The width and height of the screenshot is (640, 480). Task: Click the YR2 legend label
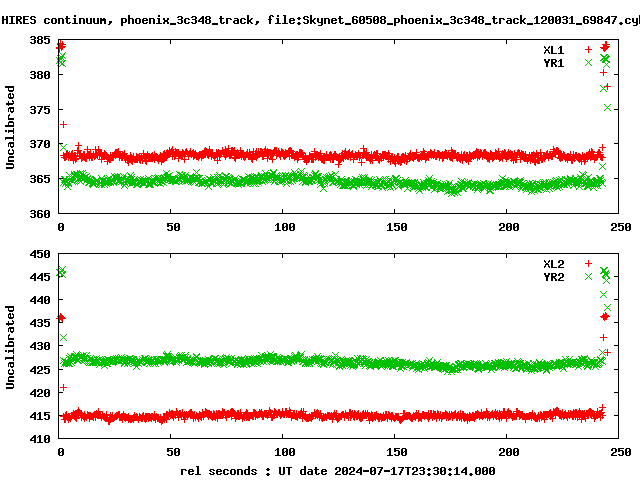click(553, 277)
